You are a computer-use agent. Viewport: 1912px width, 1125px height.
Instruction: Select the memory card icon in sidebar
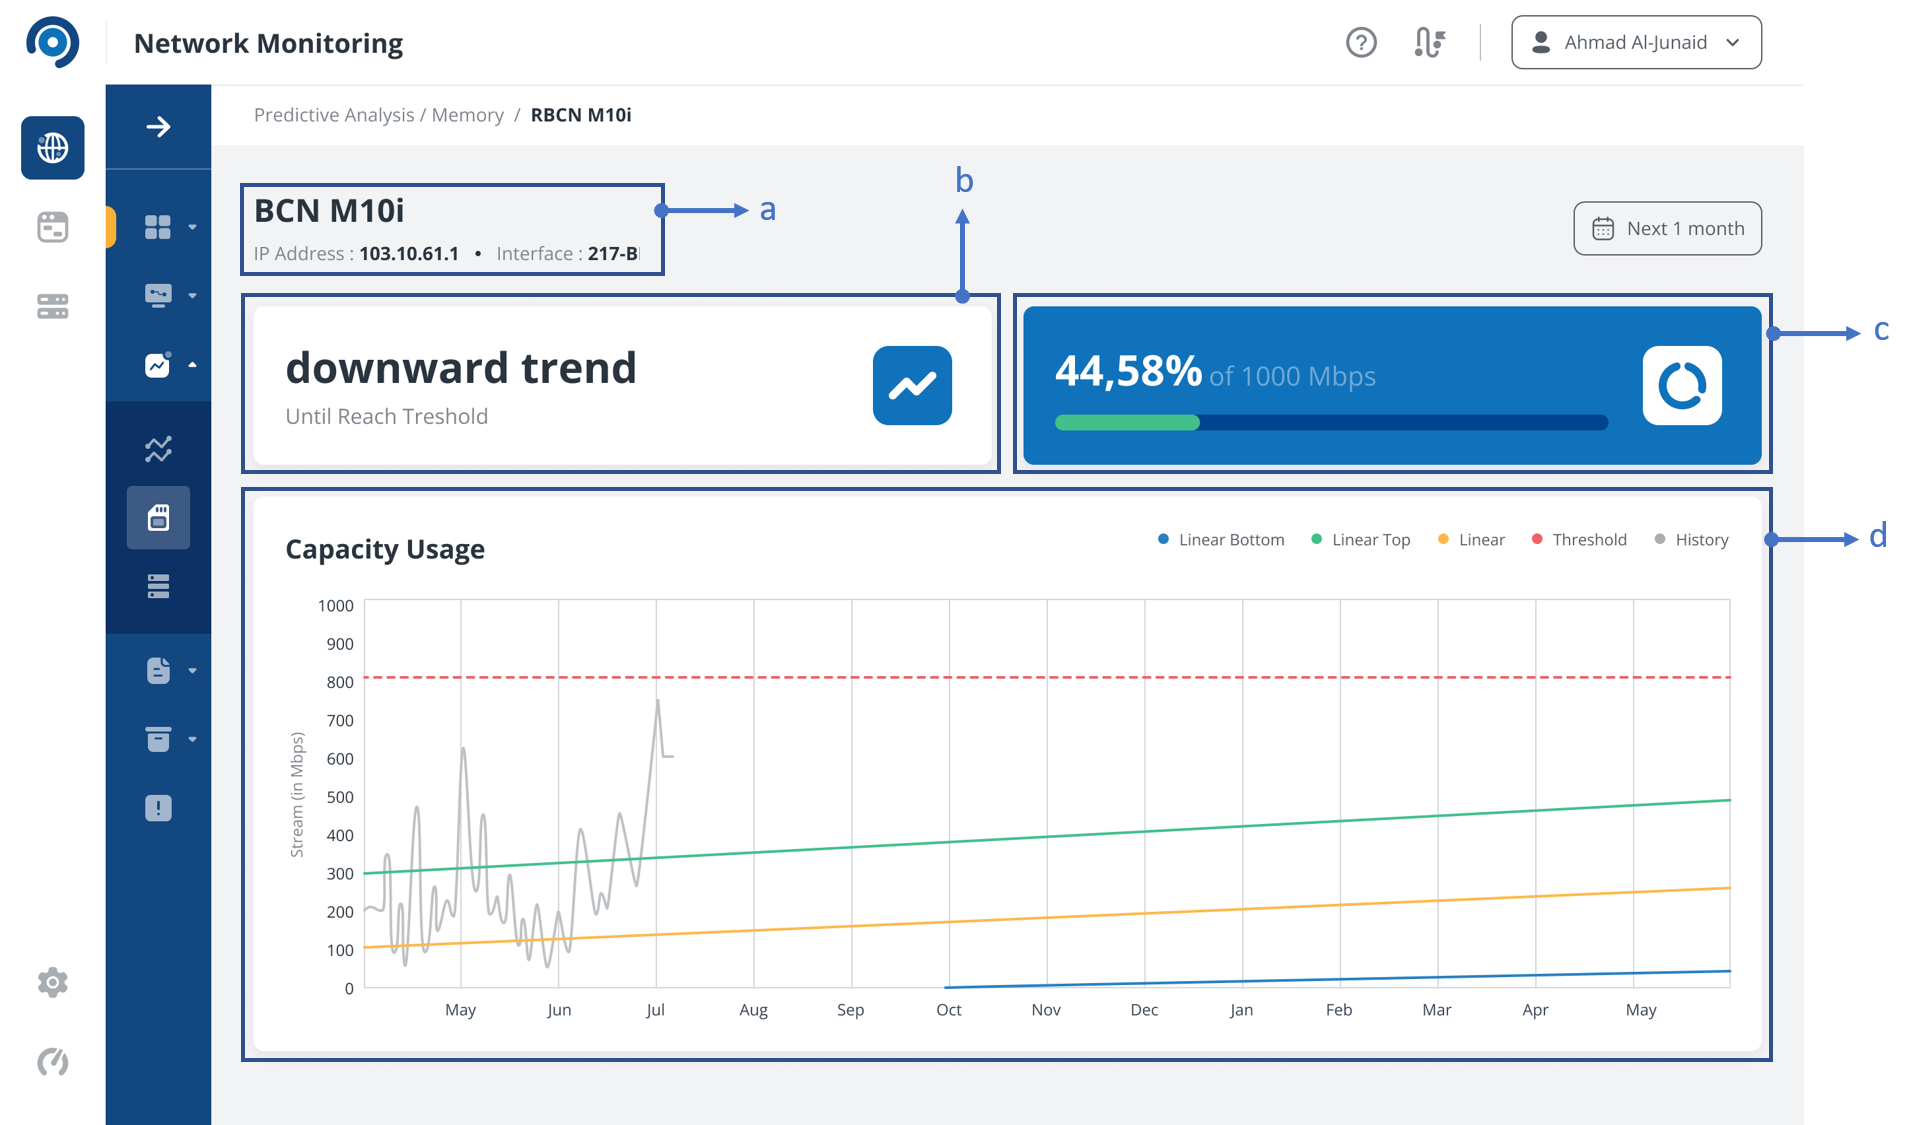click(x=158, y=518)
